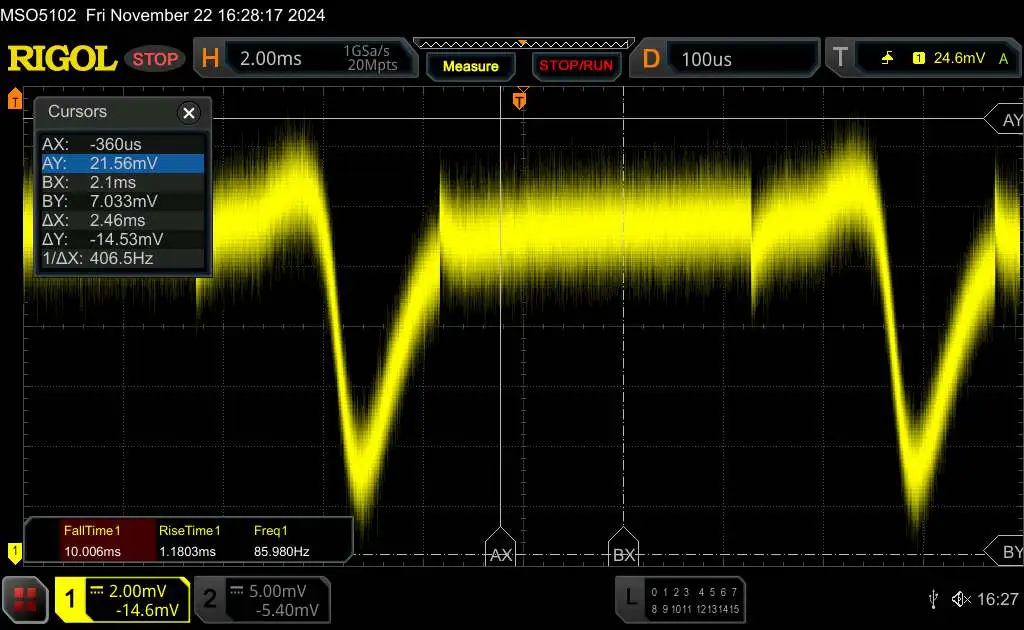This screenshot has width=1024, height=630.
Task: Click the USB connection status icon
Action: click(933, 599)
